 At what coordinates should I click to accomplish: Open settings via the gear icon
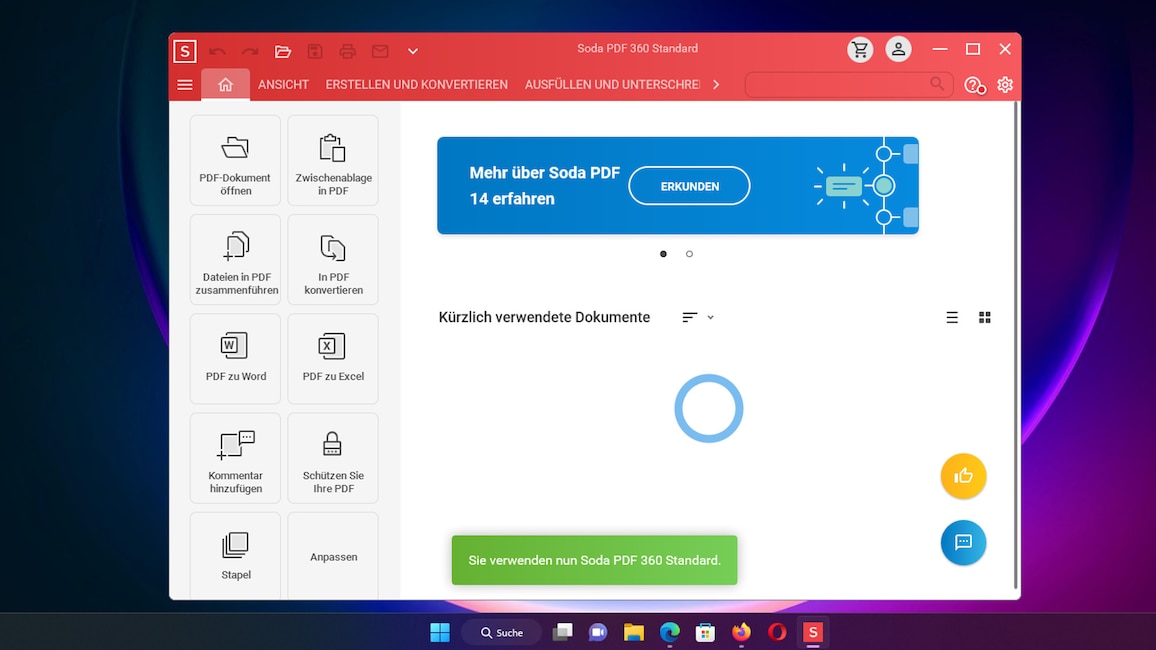1005,85
